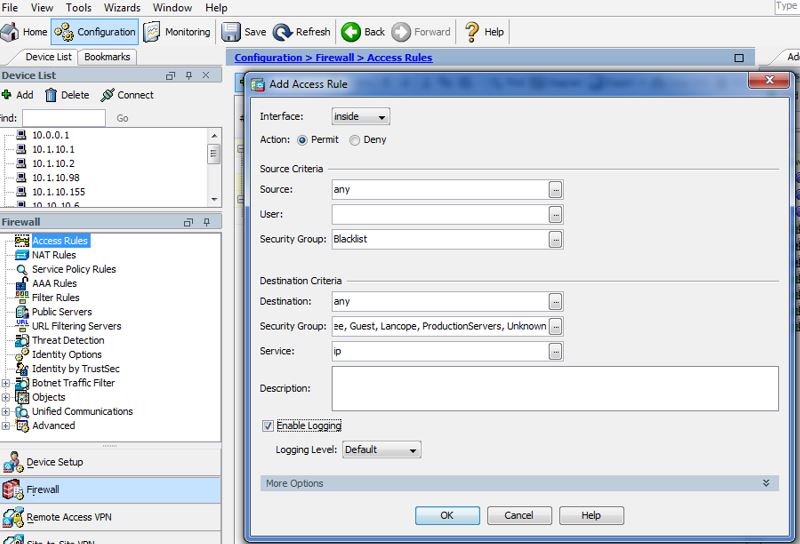Select NAT Rules in Firewall tree

54,255
